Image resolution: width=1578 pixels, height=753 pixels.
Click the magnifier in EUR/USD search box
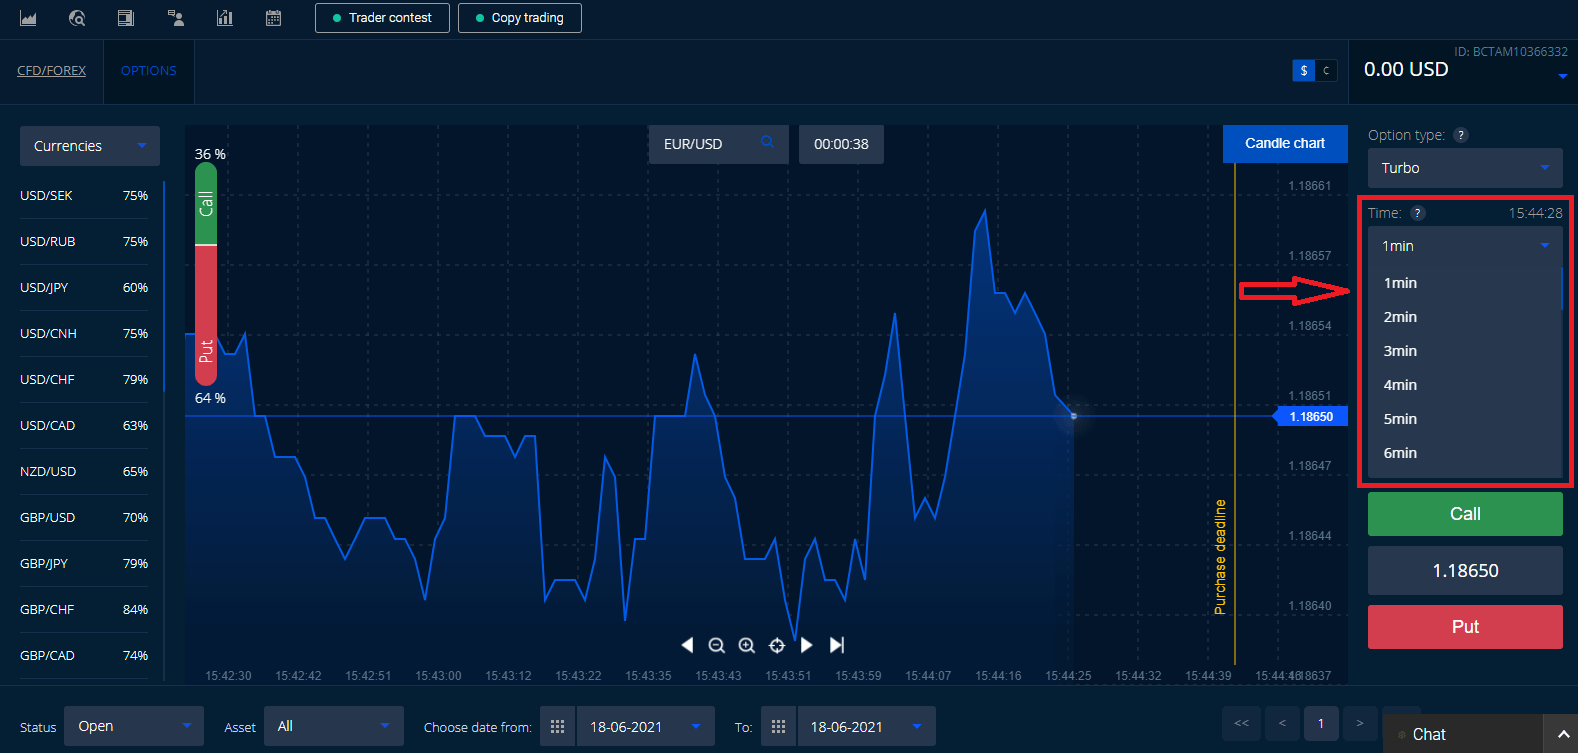click(767, 142)
